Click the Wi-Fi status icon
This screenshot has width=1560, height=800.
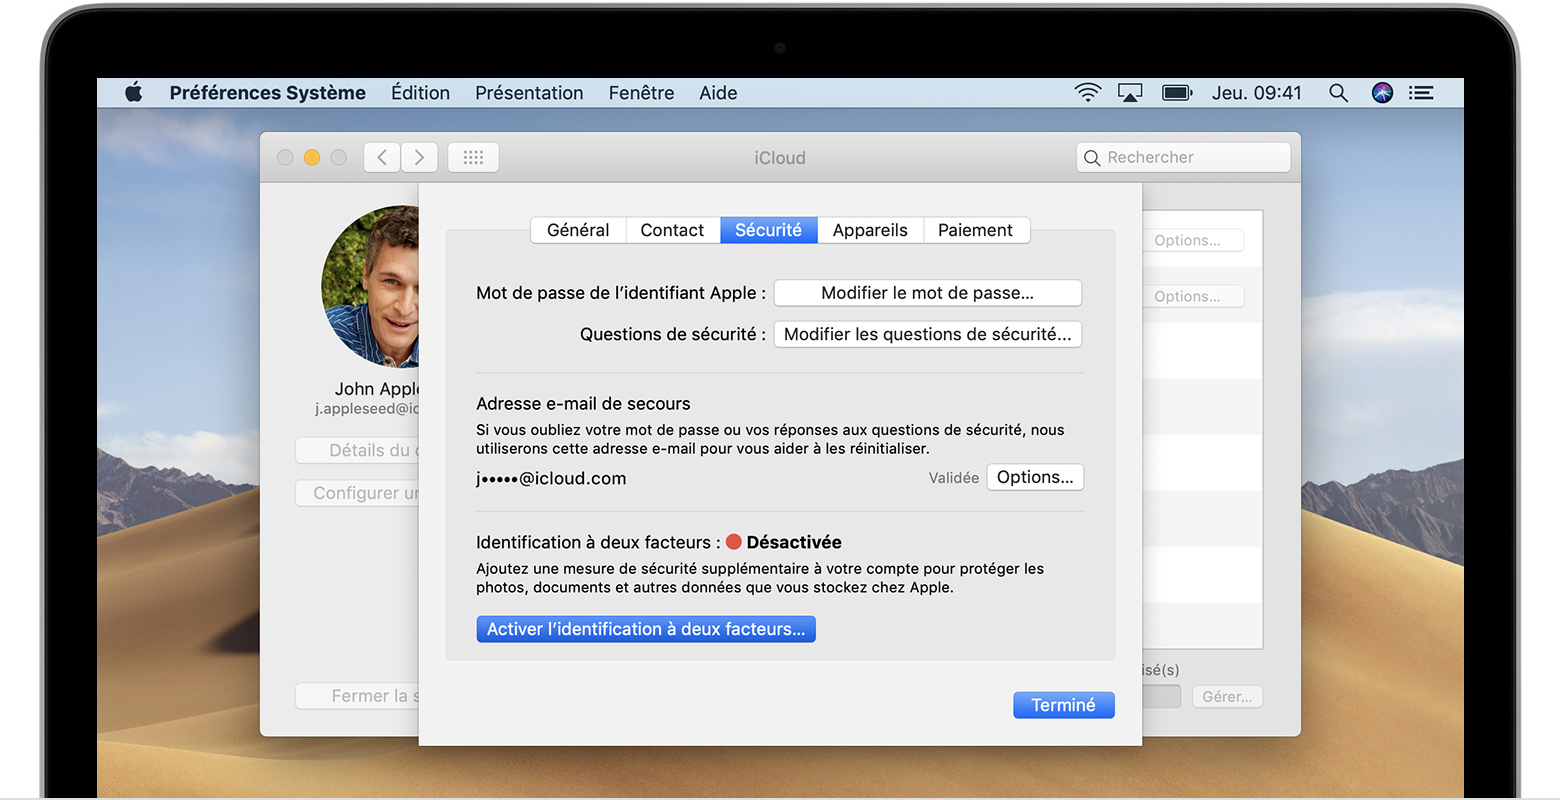[x=1087, y=93]
